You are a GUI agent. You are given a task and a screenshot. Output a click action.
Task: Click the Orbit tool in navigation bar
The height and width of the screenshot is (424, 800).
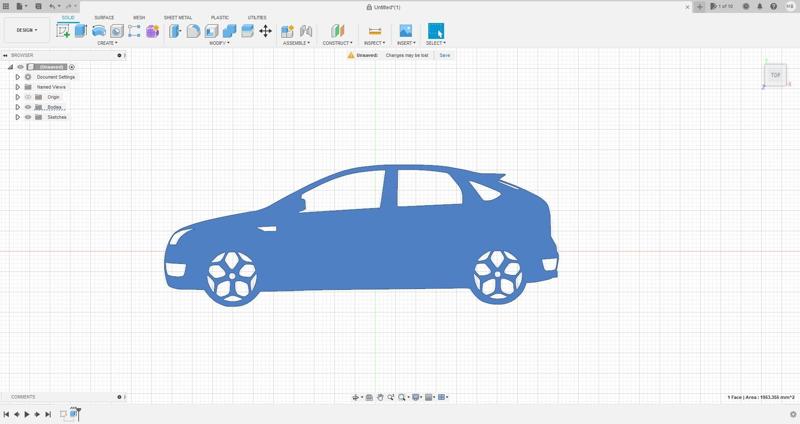pos(356,397)
